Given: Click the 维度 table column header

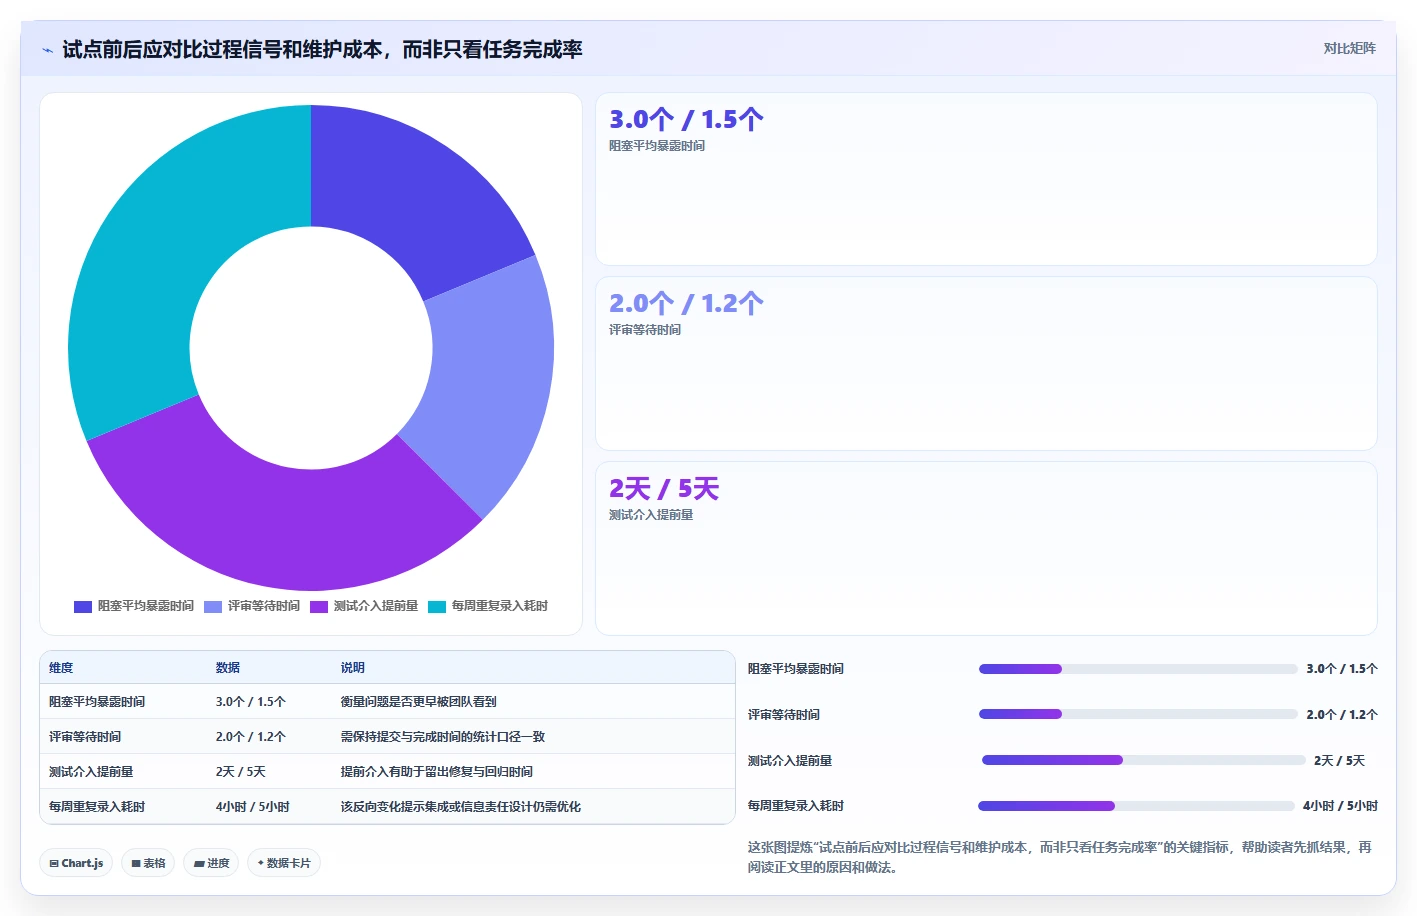Looking at the screenshot, I should (61, 668).
